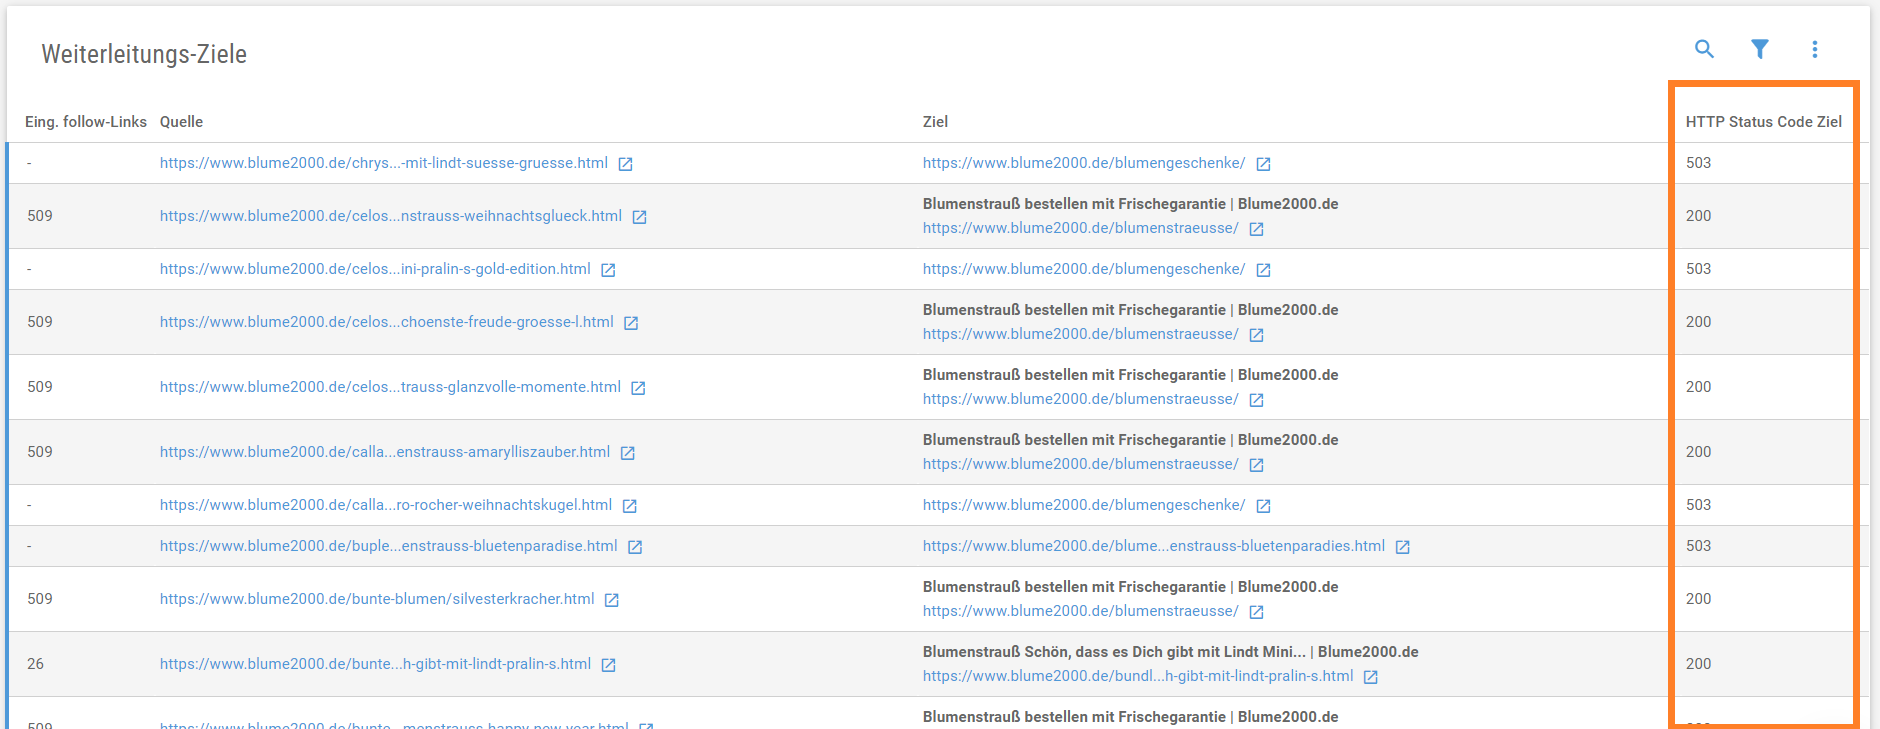Screen dimensions: 1880x729
Task: Open the three-dot more options menu
Action: tap(1815, 49)
